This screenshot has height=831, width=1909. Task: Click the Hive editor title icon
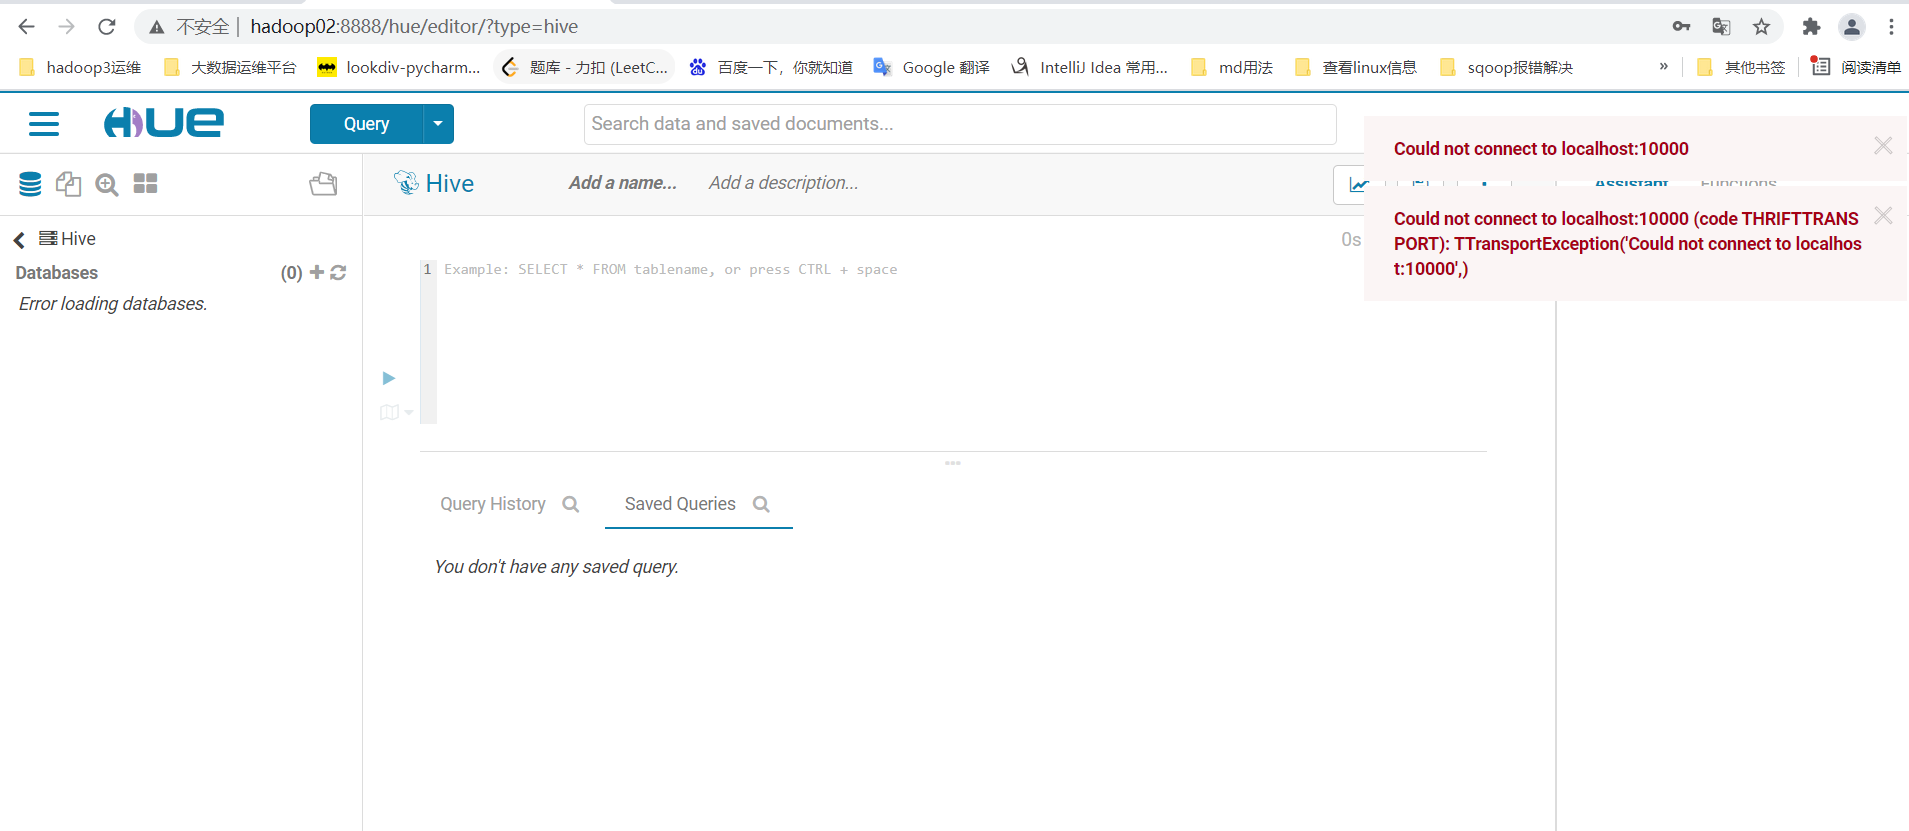point(406,182)
